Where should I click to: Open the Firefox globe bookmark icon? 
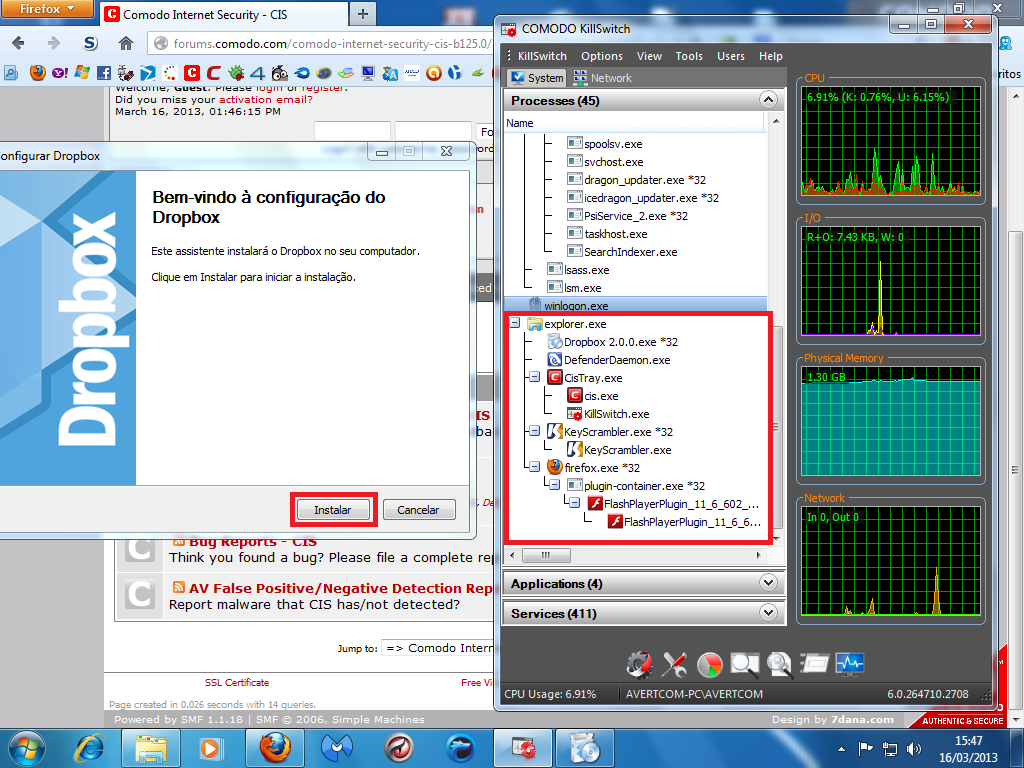pyautogui.click(x=37, y=73)
